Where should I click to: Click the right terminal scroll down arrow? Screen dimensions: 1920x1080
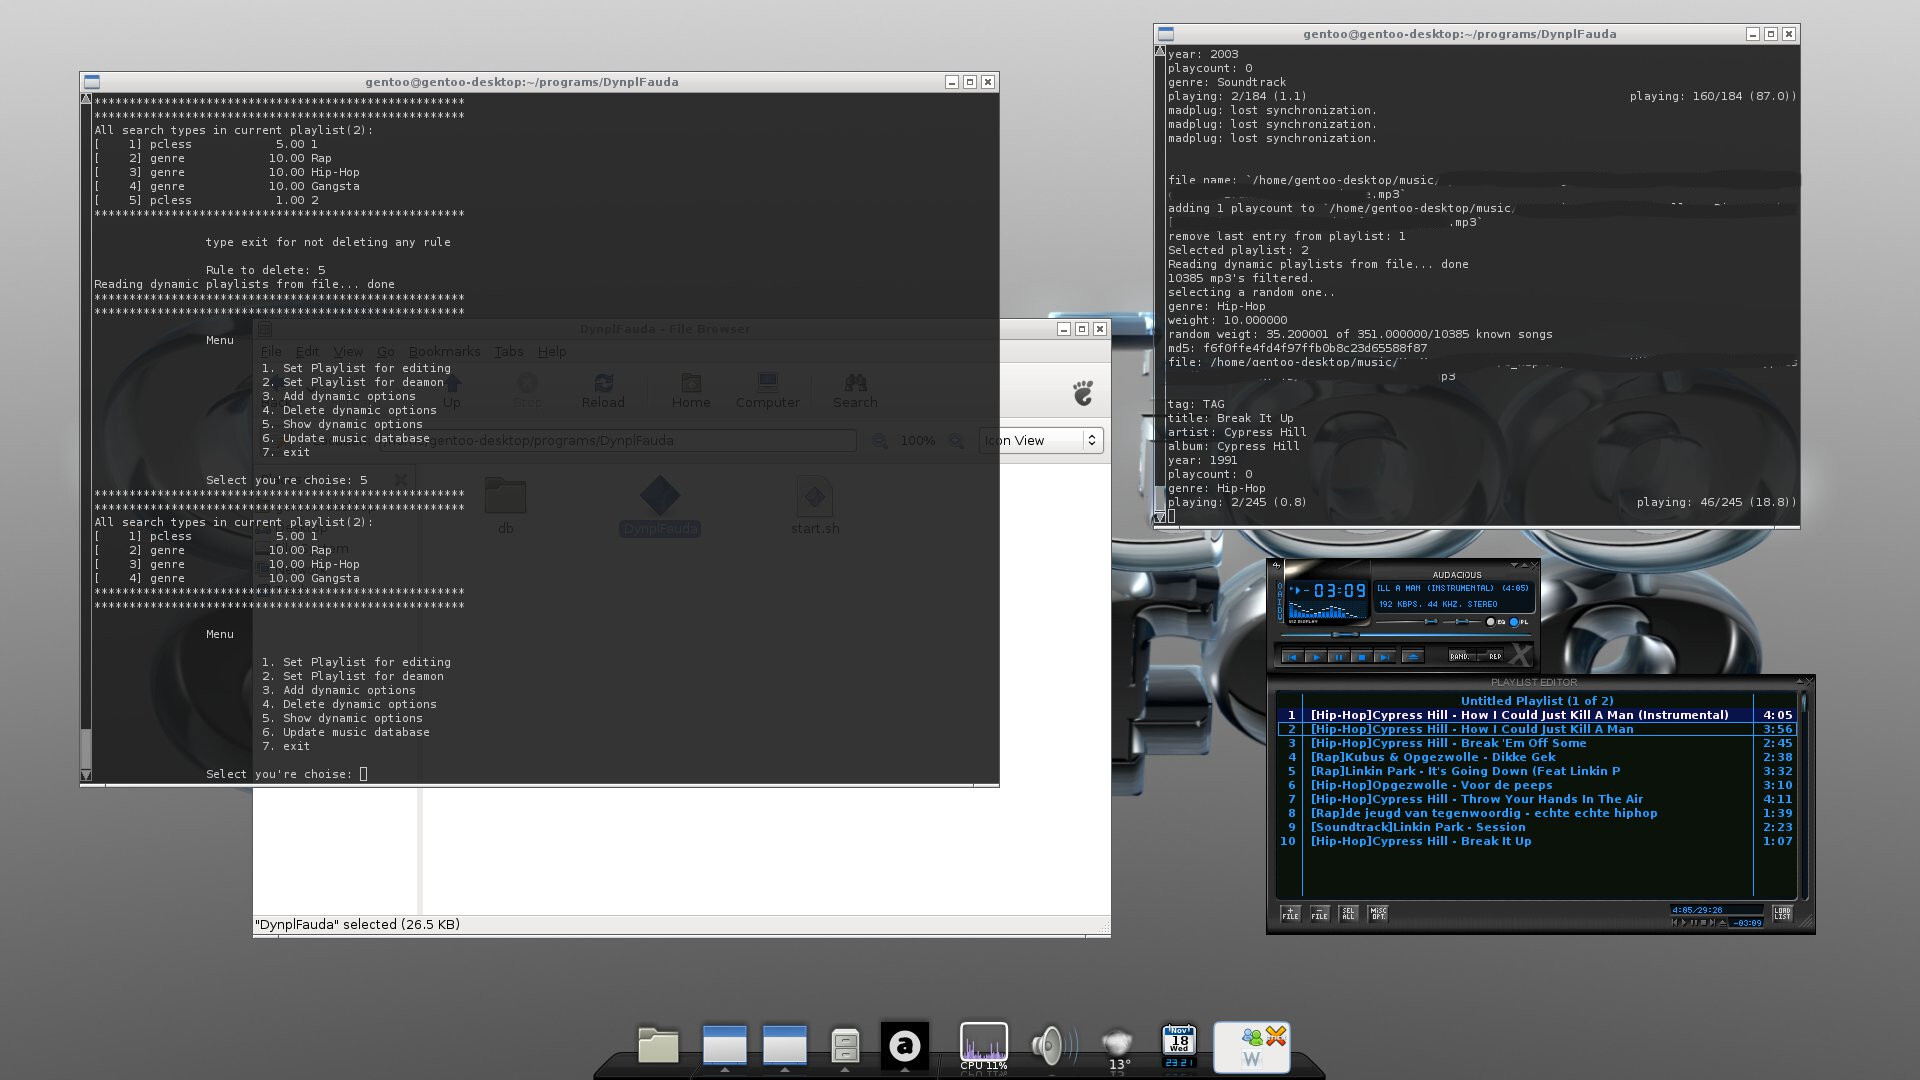pyautogui.click(x=1160, y=517)
